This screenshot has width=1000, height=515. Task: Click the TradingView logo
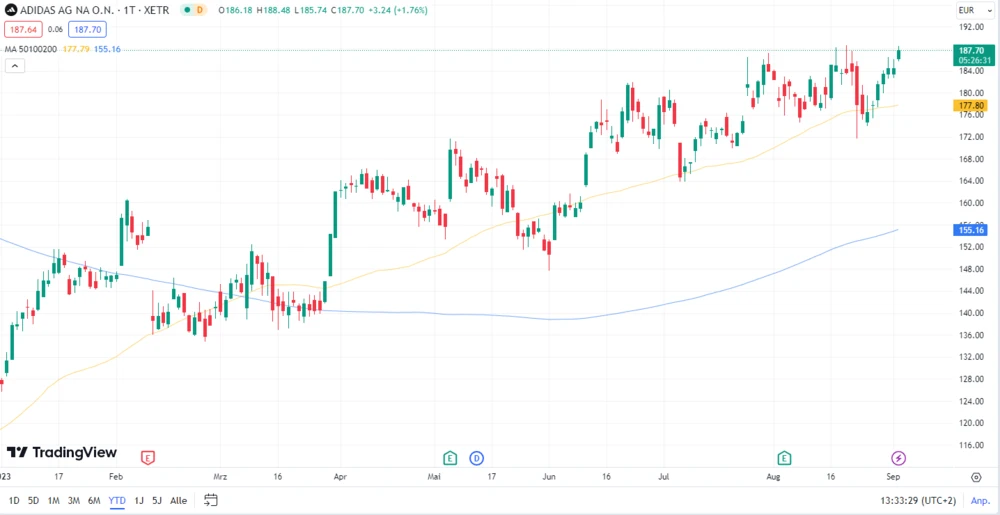(x=62, y=453)
